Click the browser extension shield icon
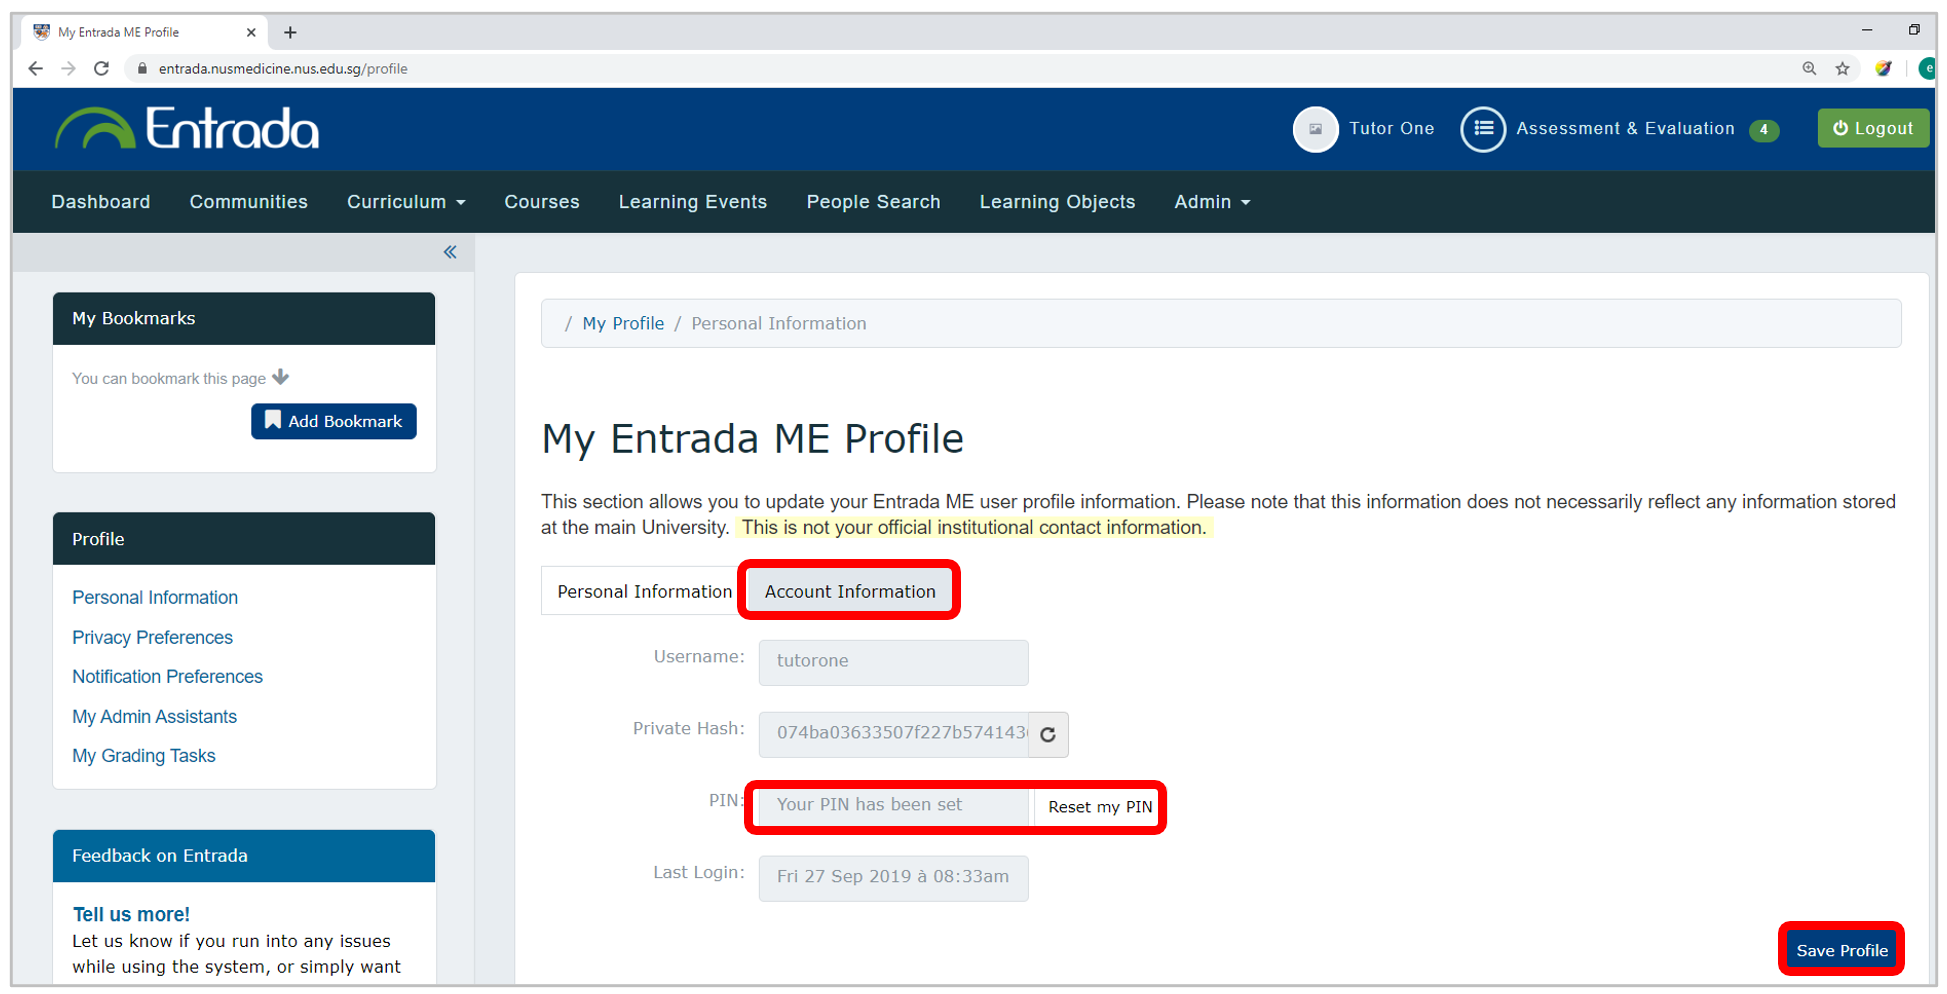The image size is (1947, 994). [1883, 69]
